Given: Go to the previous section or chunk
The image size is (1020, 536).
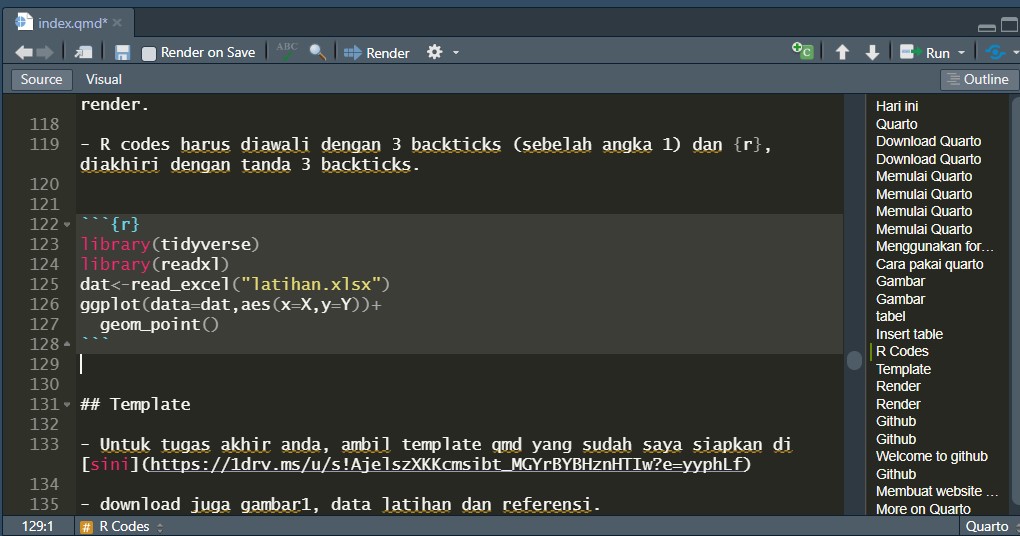Looking at the screenshot, I should [842, 52].
